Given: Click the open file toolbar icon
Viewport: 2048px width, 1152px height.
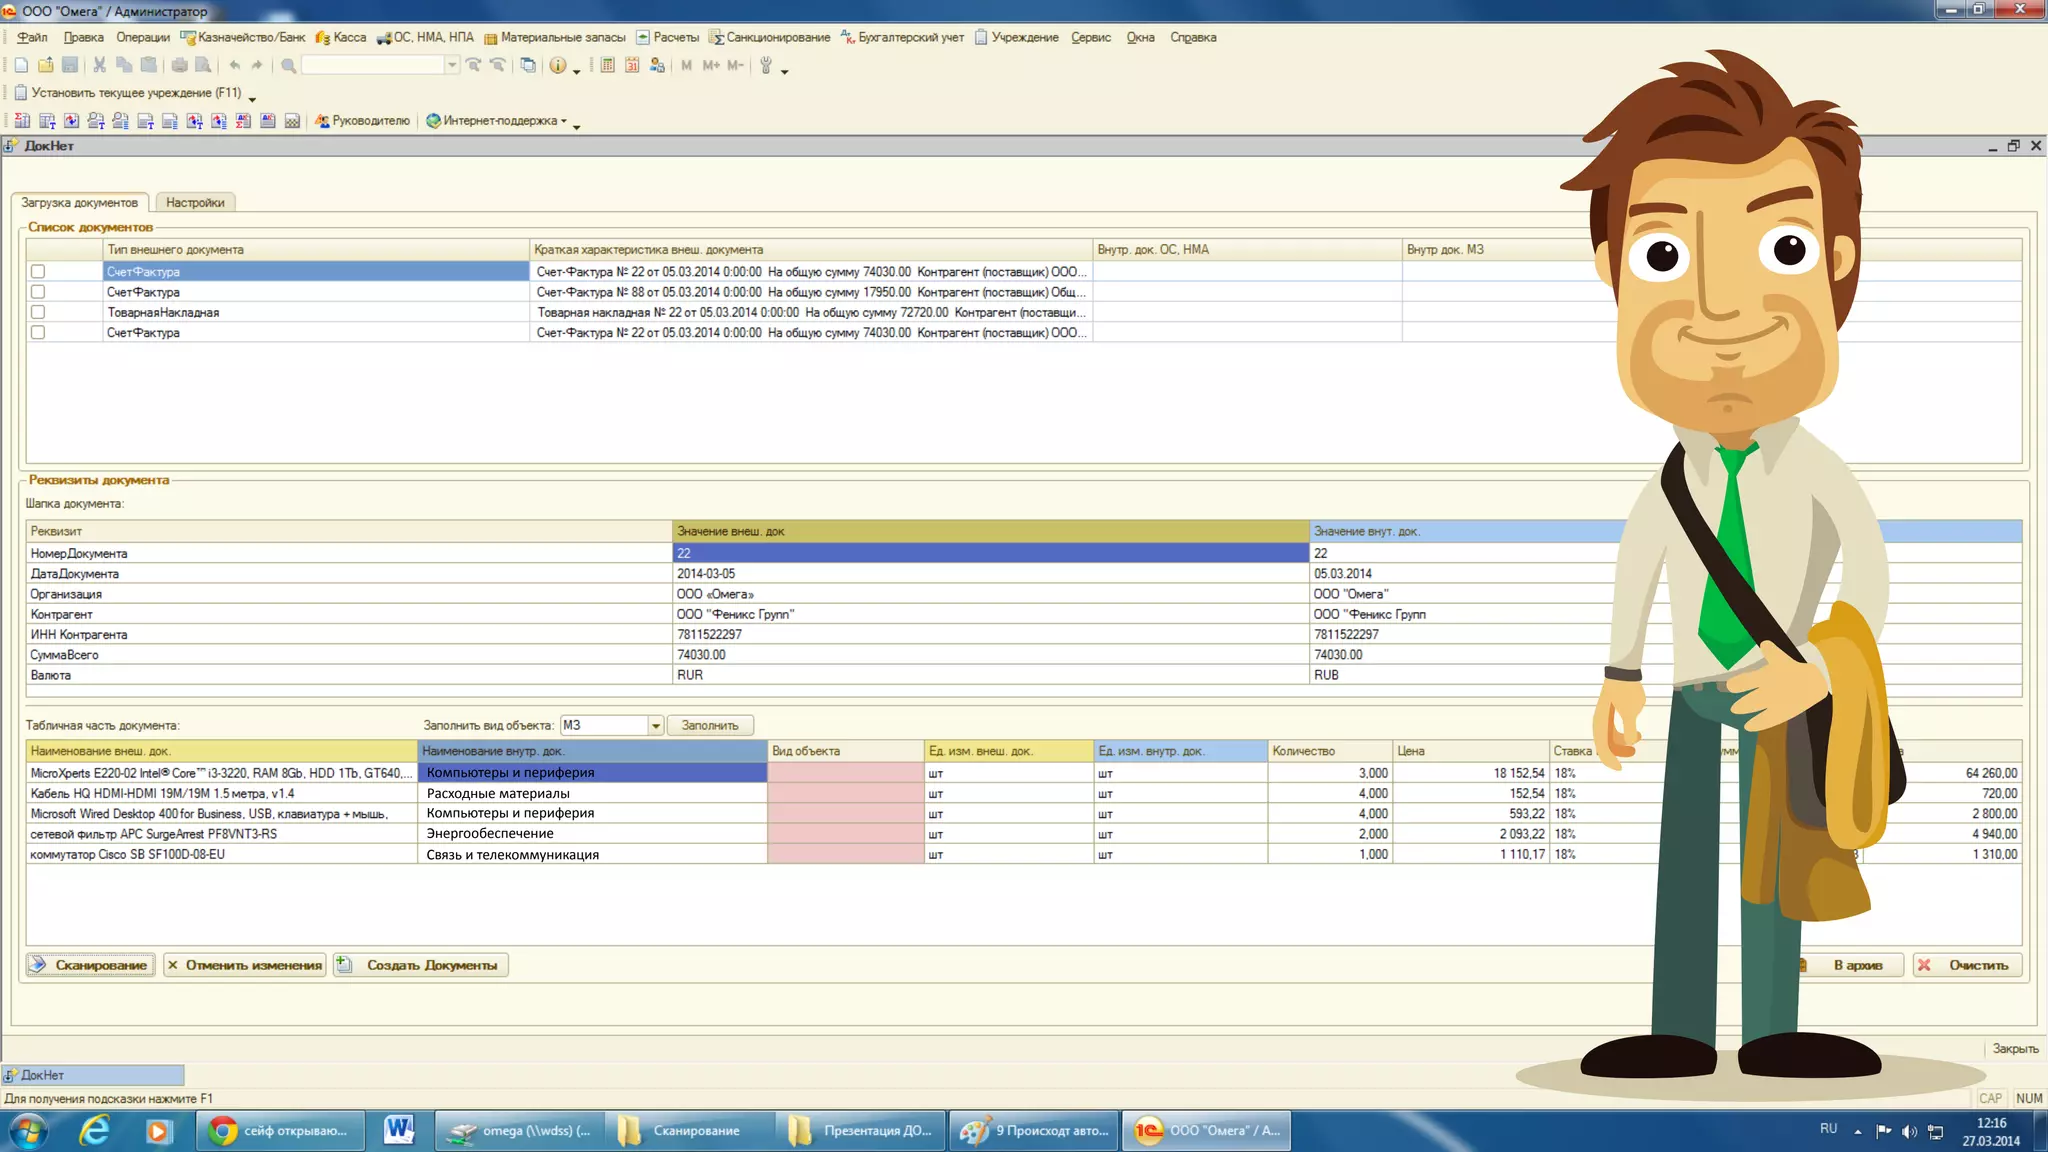Looking at the screenshot, I should click(x=46, y=65).
